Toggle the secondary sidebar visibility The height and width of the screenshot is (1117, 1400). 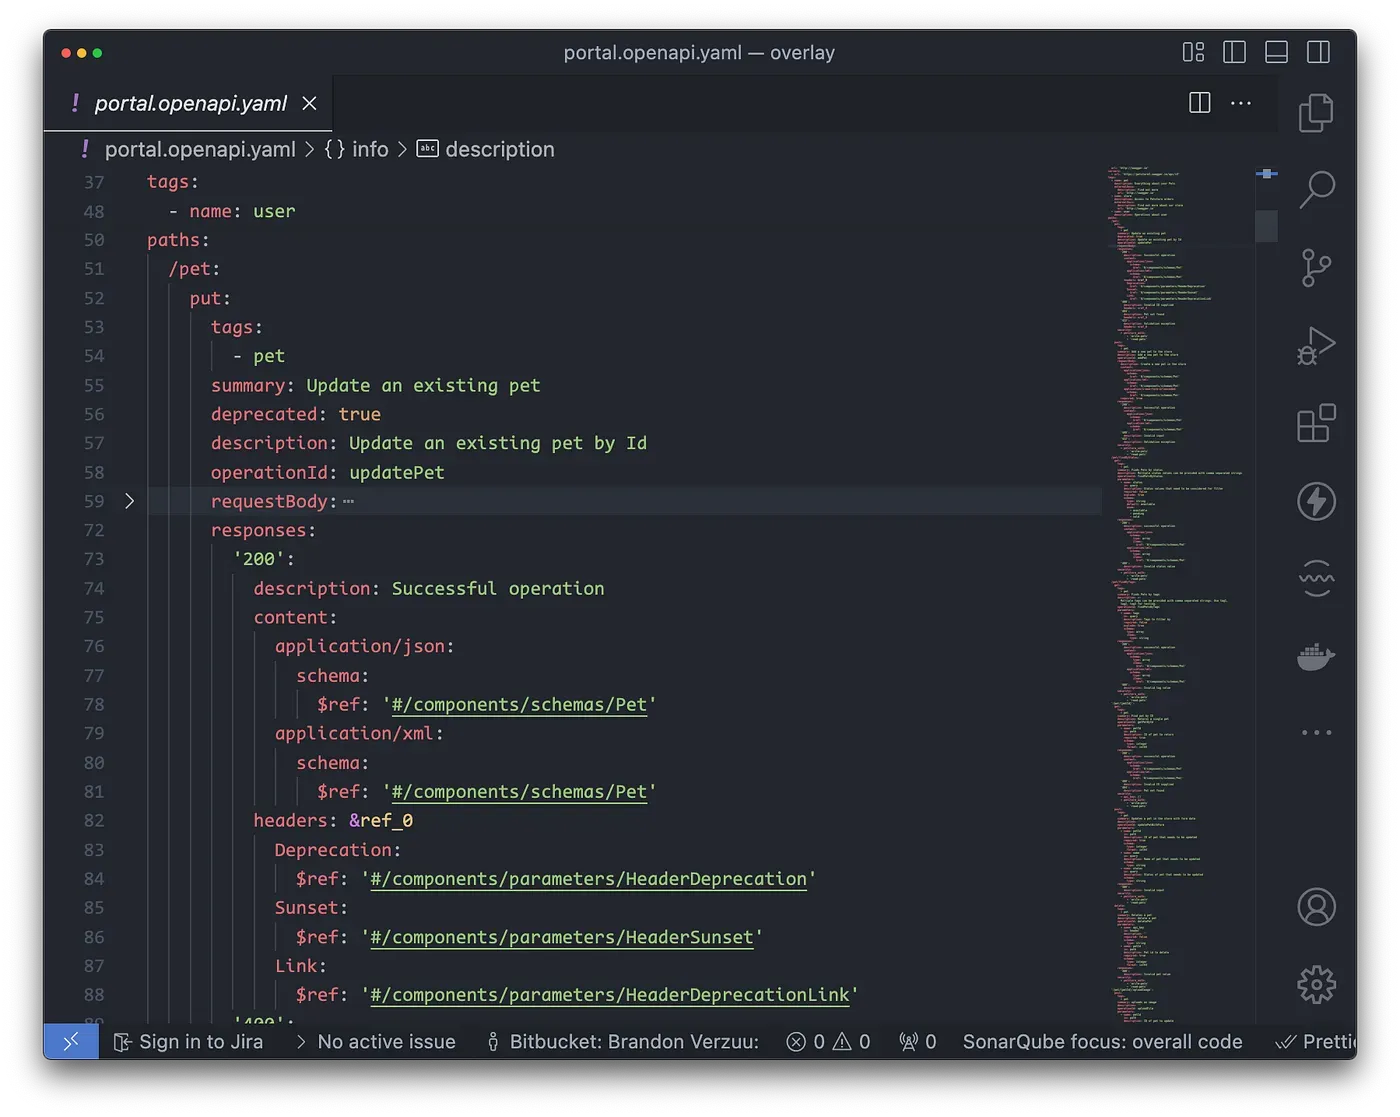pos(1318,51)
